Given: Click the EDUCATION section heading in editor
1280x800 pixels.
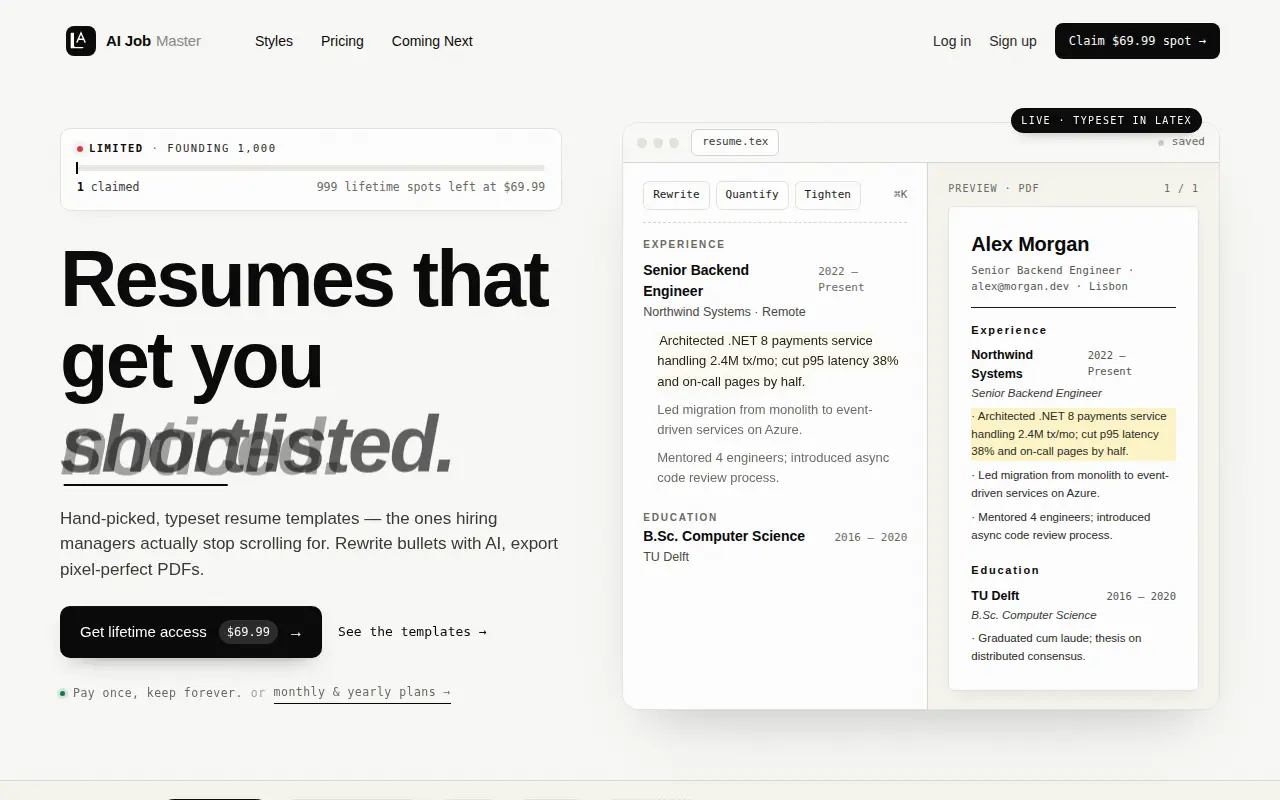Looking at the screenshot, I should [x=680, y=517].
